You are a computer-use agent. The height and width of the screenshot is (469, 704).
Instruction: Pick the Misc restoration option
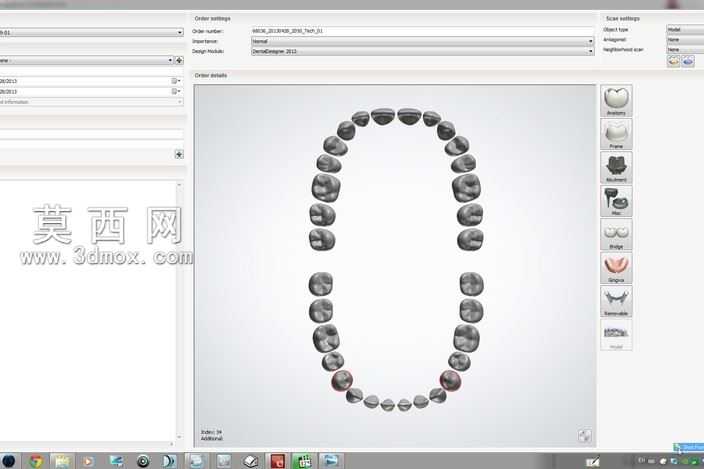pos(616,201)
